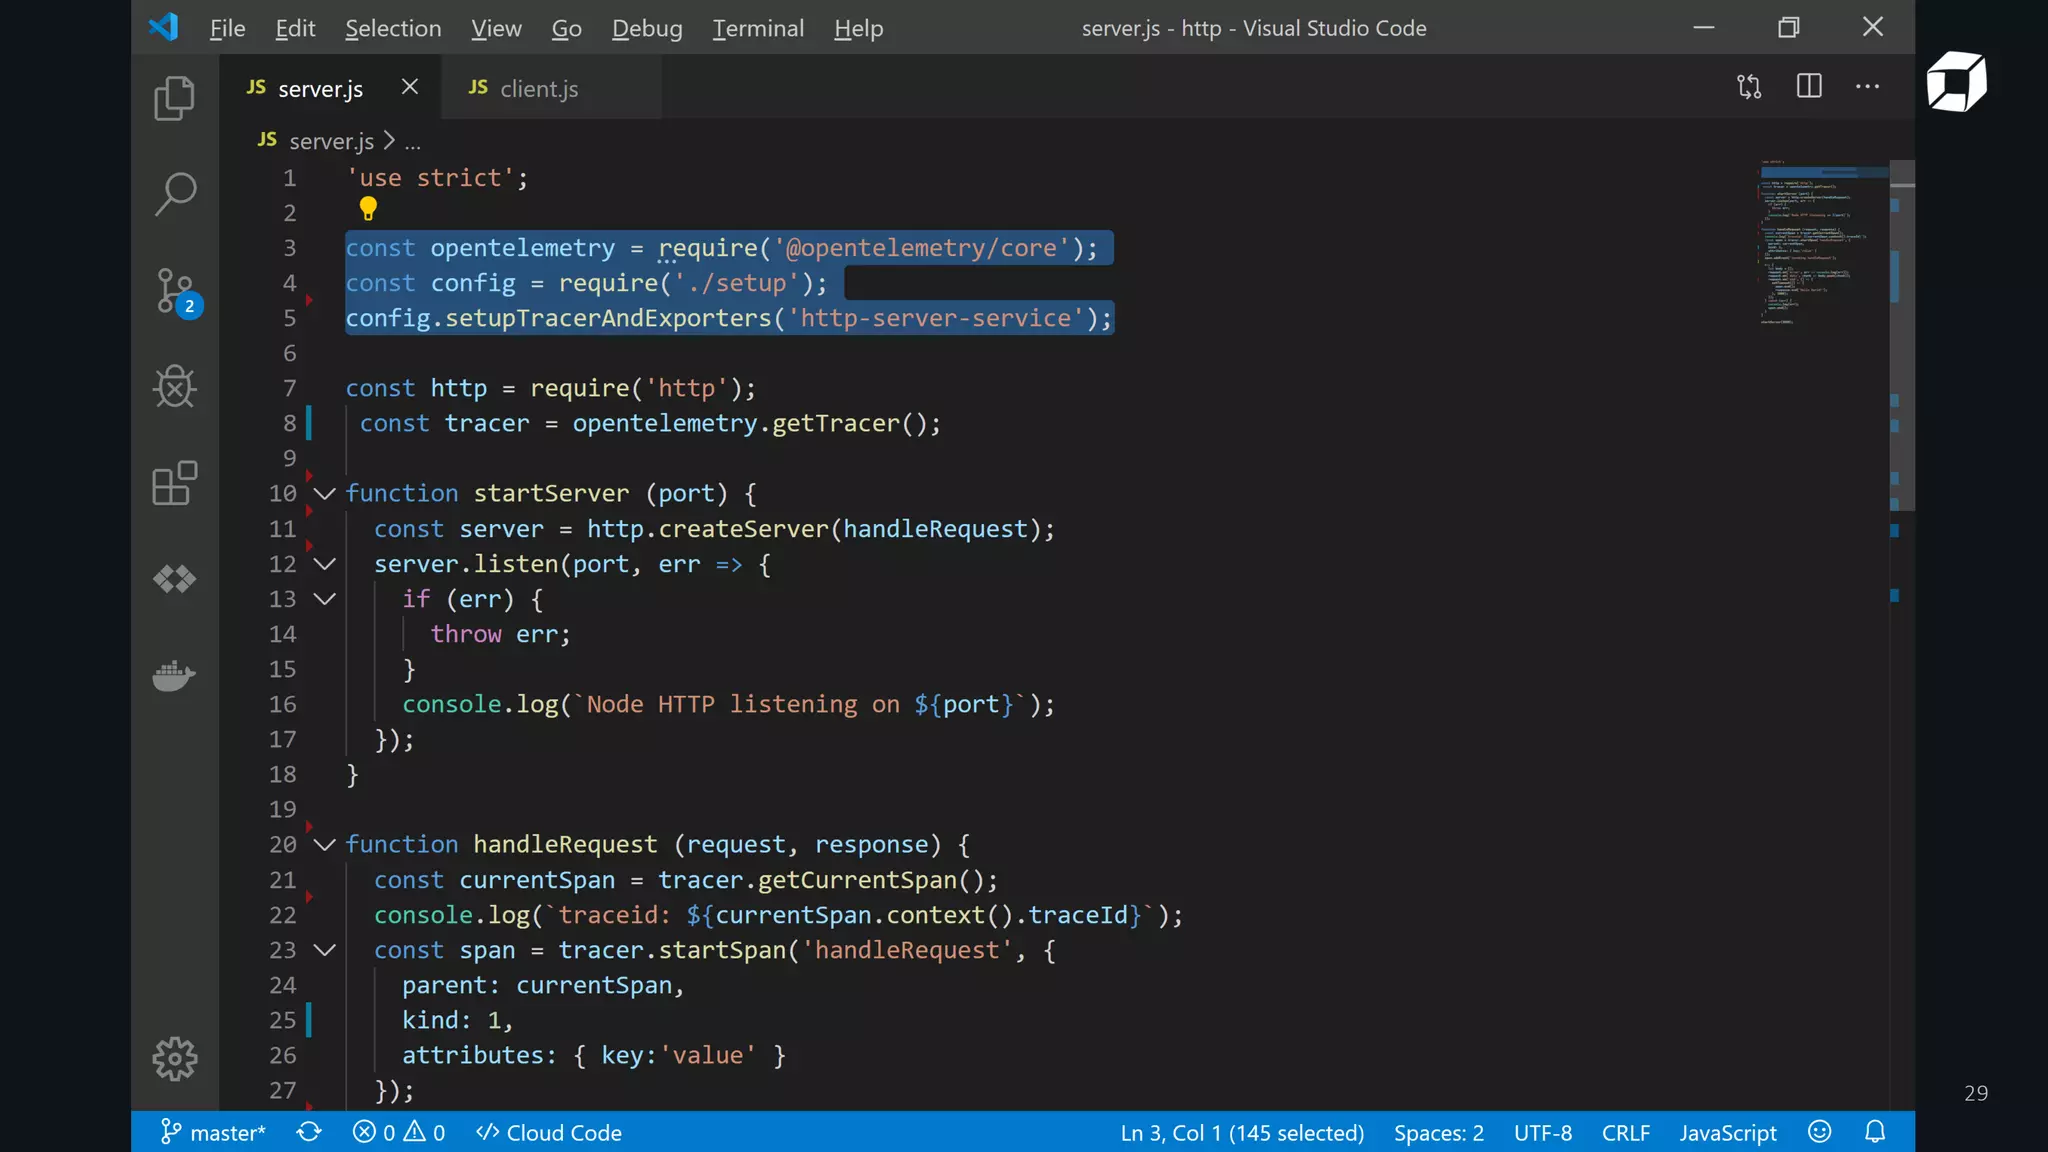Open the notifications bell
Image resolution: width=2048 pixels, height=1152 pixels.
point(1875,1132)
